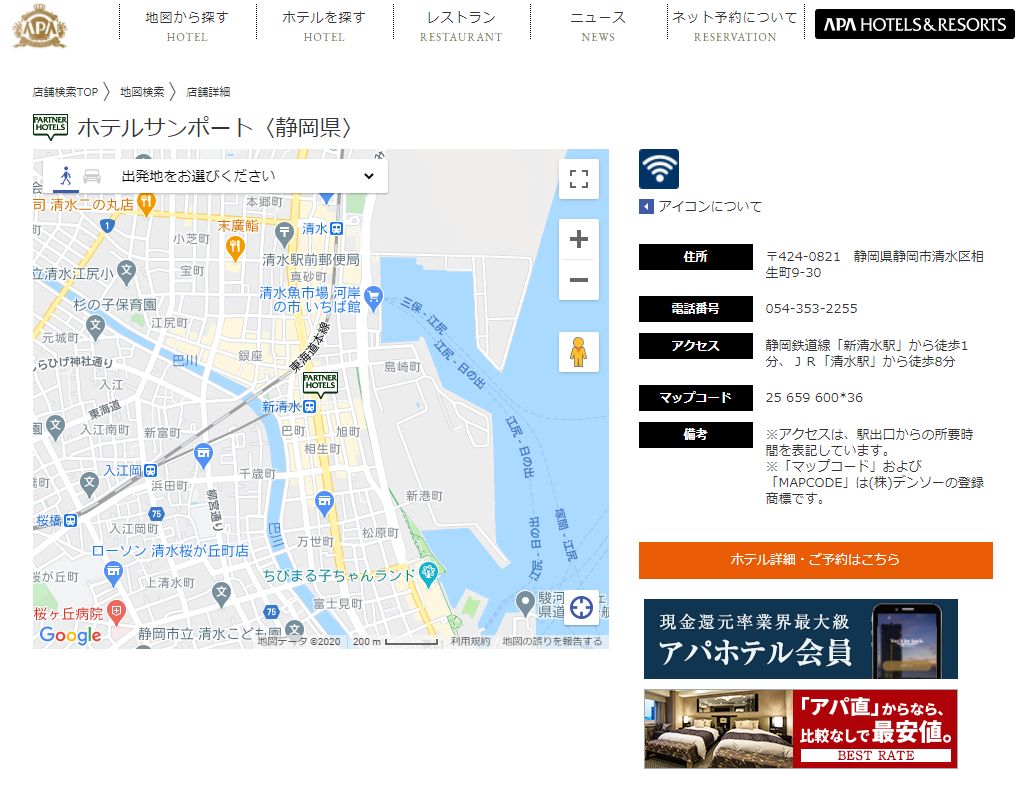Click ホテル詳細・ご予約はこちら orange button
Screen dimensions: 1019x790
[816, 560]
